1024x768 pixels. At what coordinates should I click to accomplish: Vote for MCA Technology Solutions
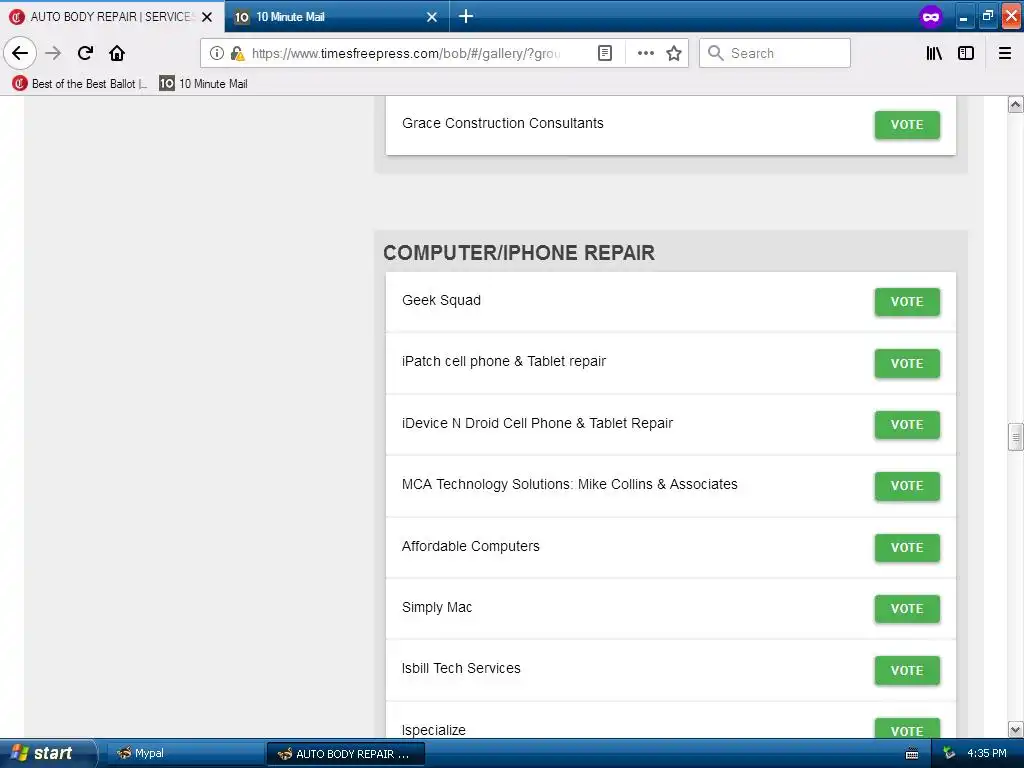coord(907,486)
